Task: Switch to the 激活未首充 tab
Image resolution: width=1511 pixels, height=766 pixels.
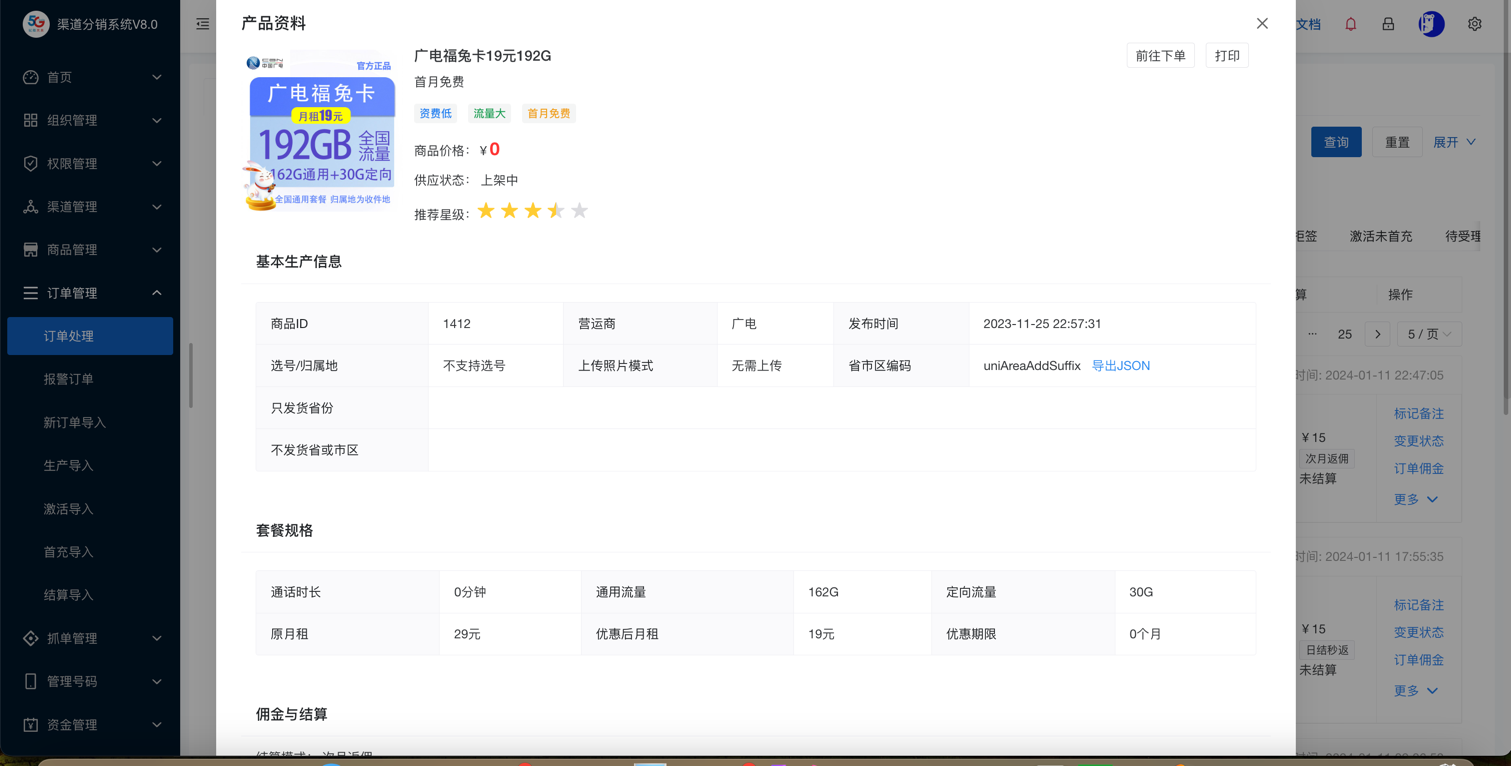Action: (x=1380, y=237)
